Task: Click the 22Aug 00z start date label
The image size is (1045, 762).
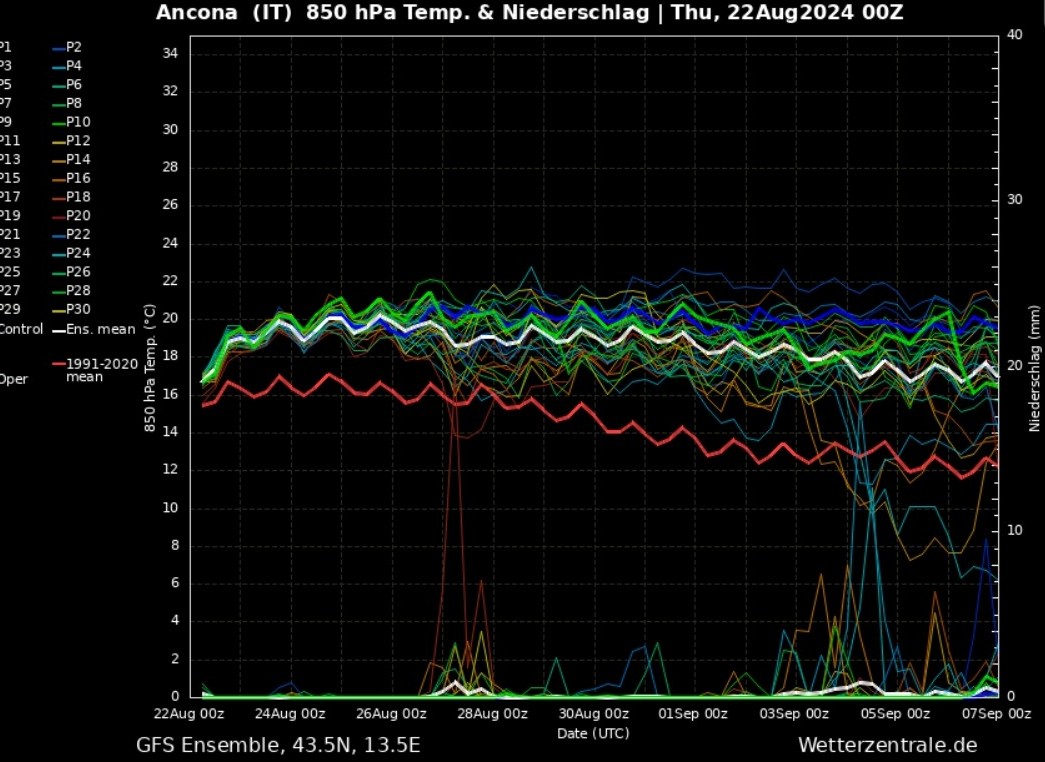Action: 188,714
